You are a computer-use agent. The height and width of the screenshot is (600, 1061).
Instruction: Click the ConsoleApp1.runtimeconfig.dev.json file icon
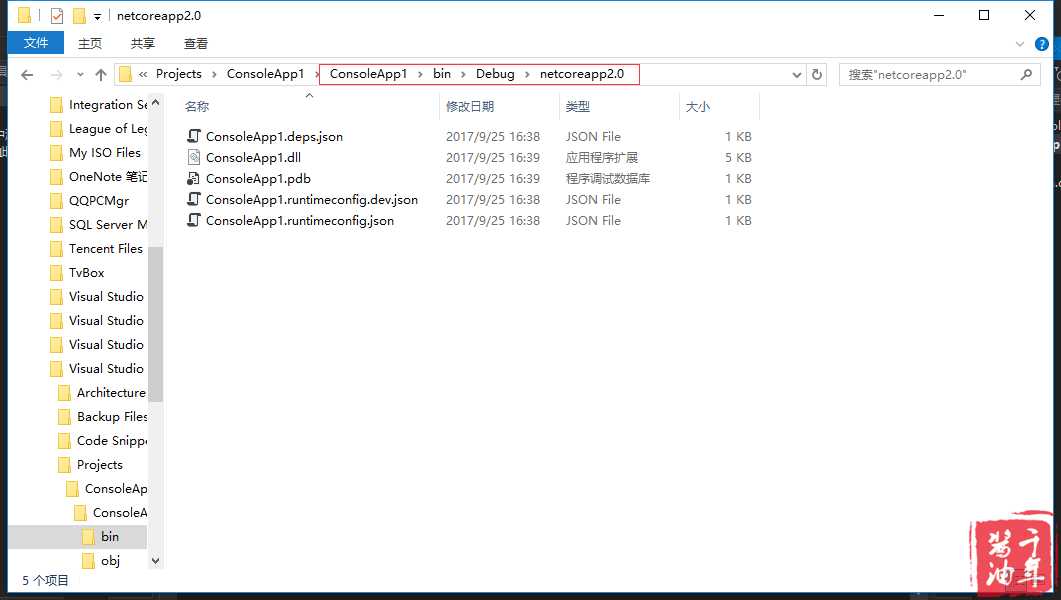pyautogui.click(x=194, y=200)
